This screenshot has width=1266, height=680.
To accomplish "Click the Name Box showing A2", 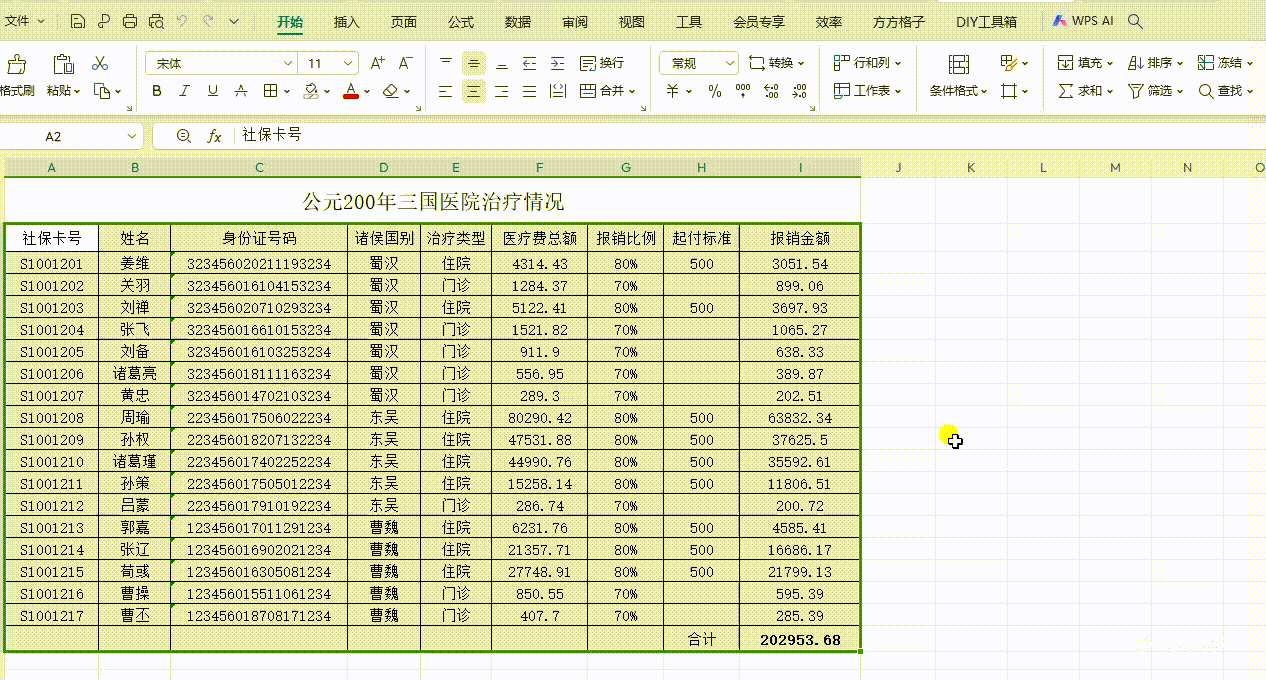I will click(74, 136).
